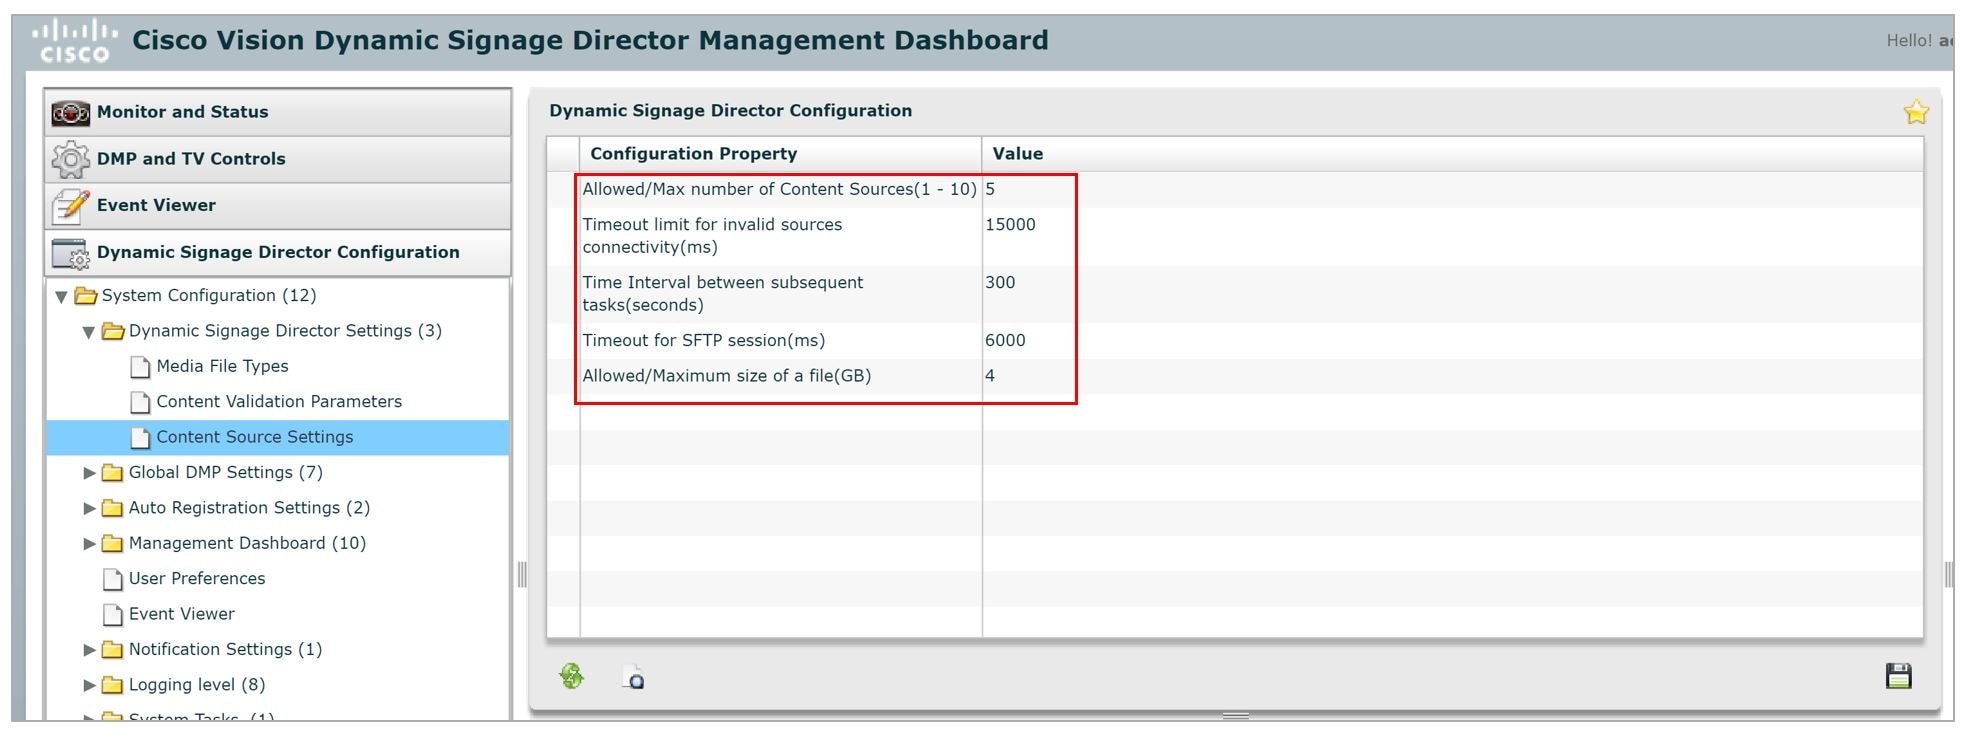Select Auto Registration Settings (2) label
1976x736 pixels.
click(x=249, y=508)
